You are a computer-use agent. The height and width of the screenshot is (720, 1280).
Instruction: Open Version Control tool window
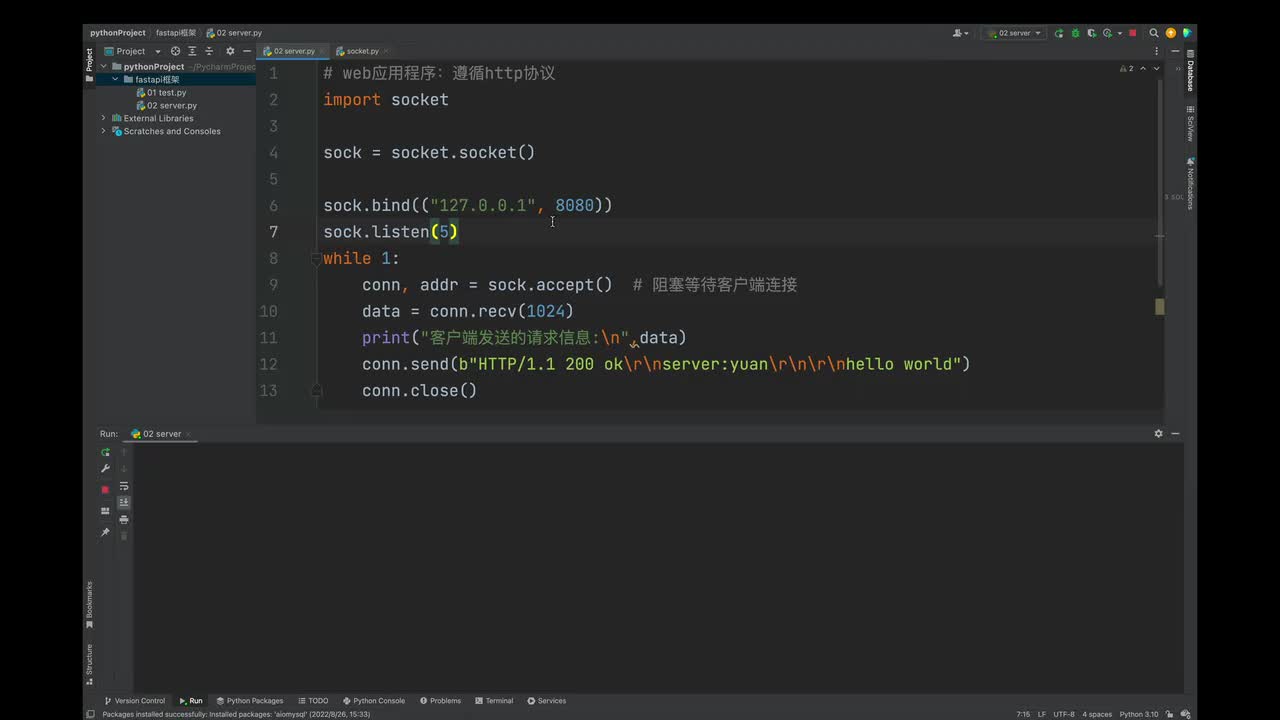click(x=135, y=701)
